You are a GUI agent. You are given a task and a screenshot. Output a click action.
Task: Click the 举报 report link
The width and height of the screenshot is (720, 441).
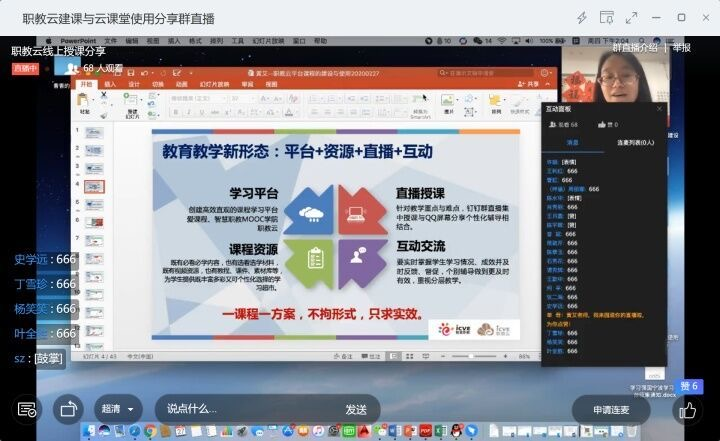click(681, 46)
